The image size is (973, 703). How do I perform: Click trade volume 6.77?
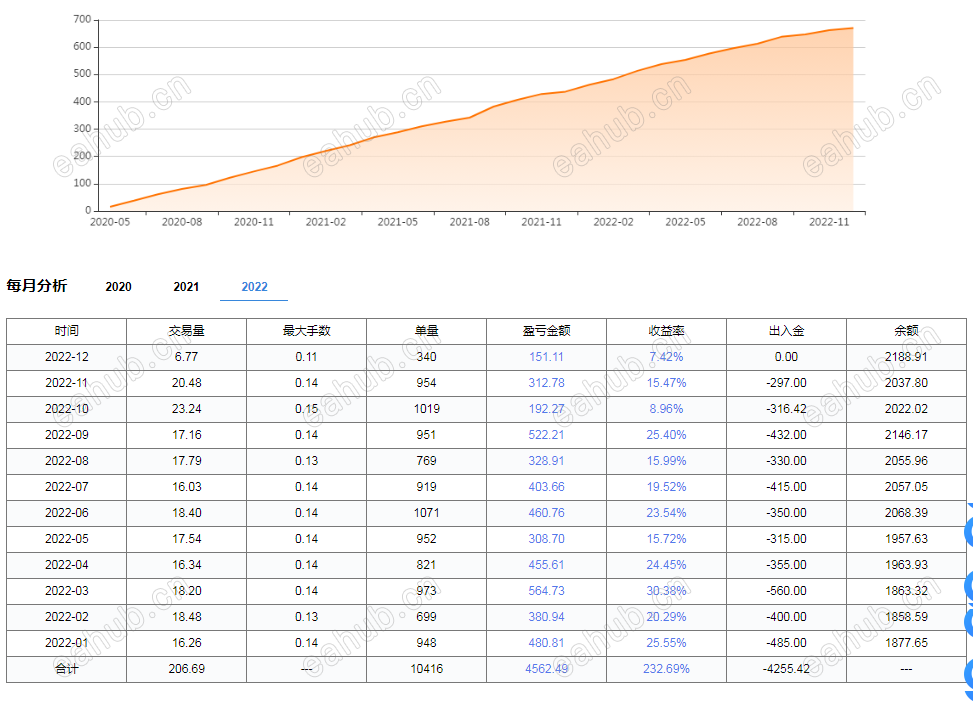pos(186,357)
